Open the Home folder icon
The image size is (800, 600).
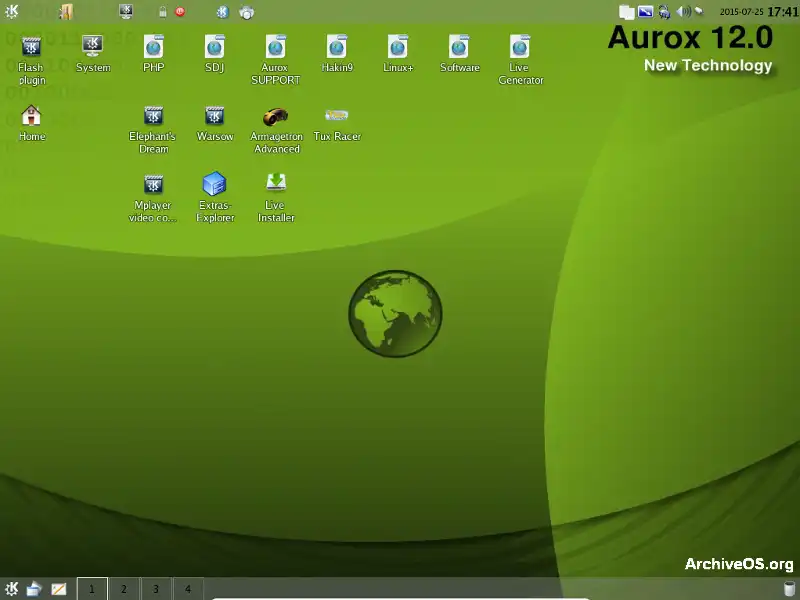(31, 115)
